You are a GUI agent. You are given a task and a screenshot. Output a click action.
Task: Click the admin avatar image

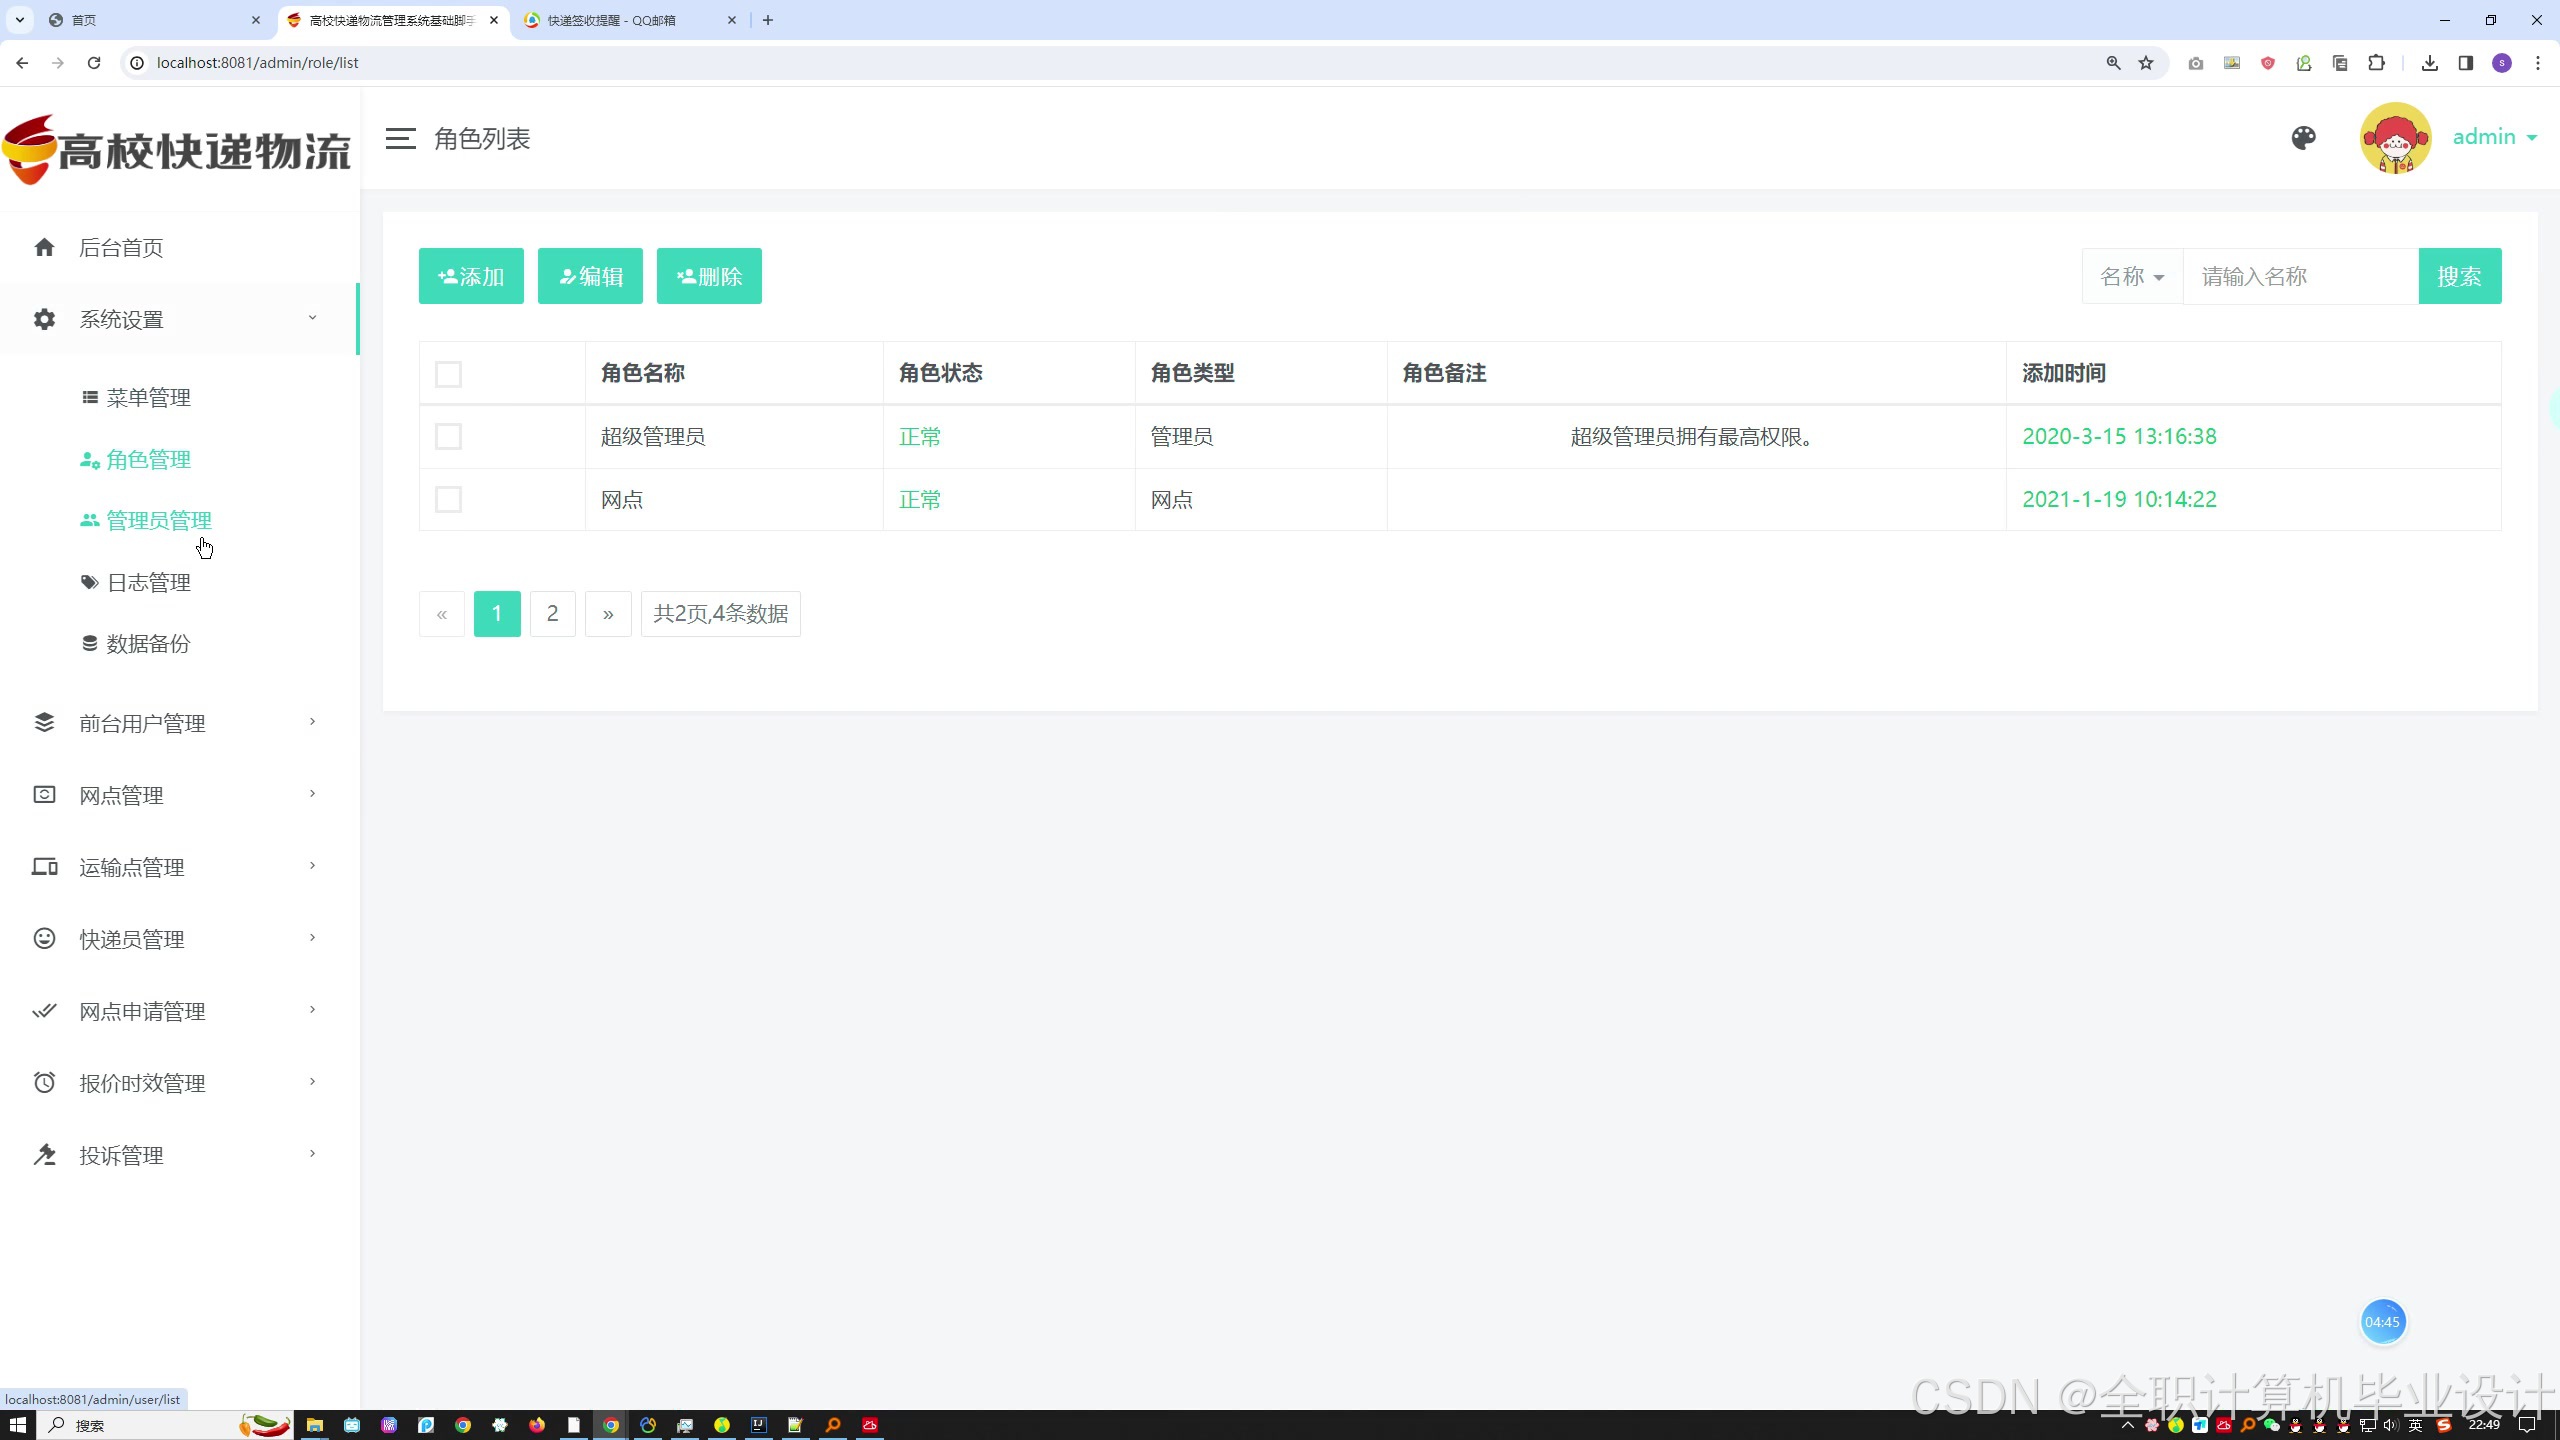2395,138
